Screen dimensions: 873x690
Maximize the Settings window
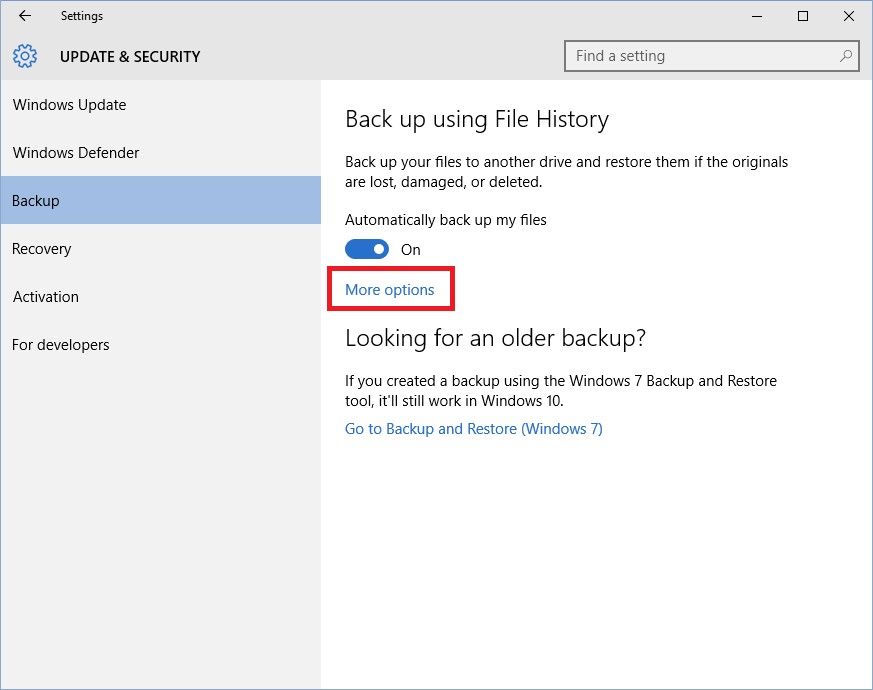point(803,16)
